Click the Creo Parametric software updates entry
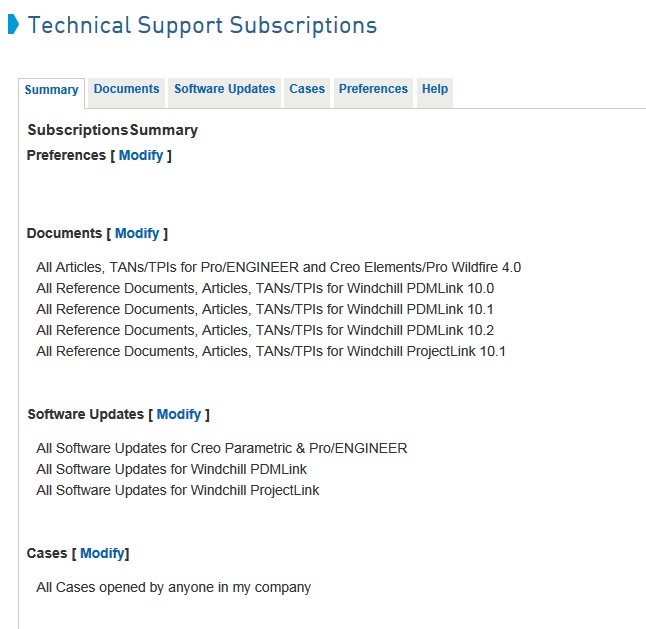 click(x=222, y=448)
